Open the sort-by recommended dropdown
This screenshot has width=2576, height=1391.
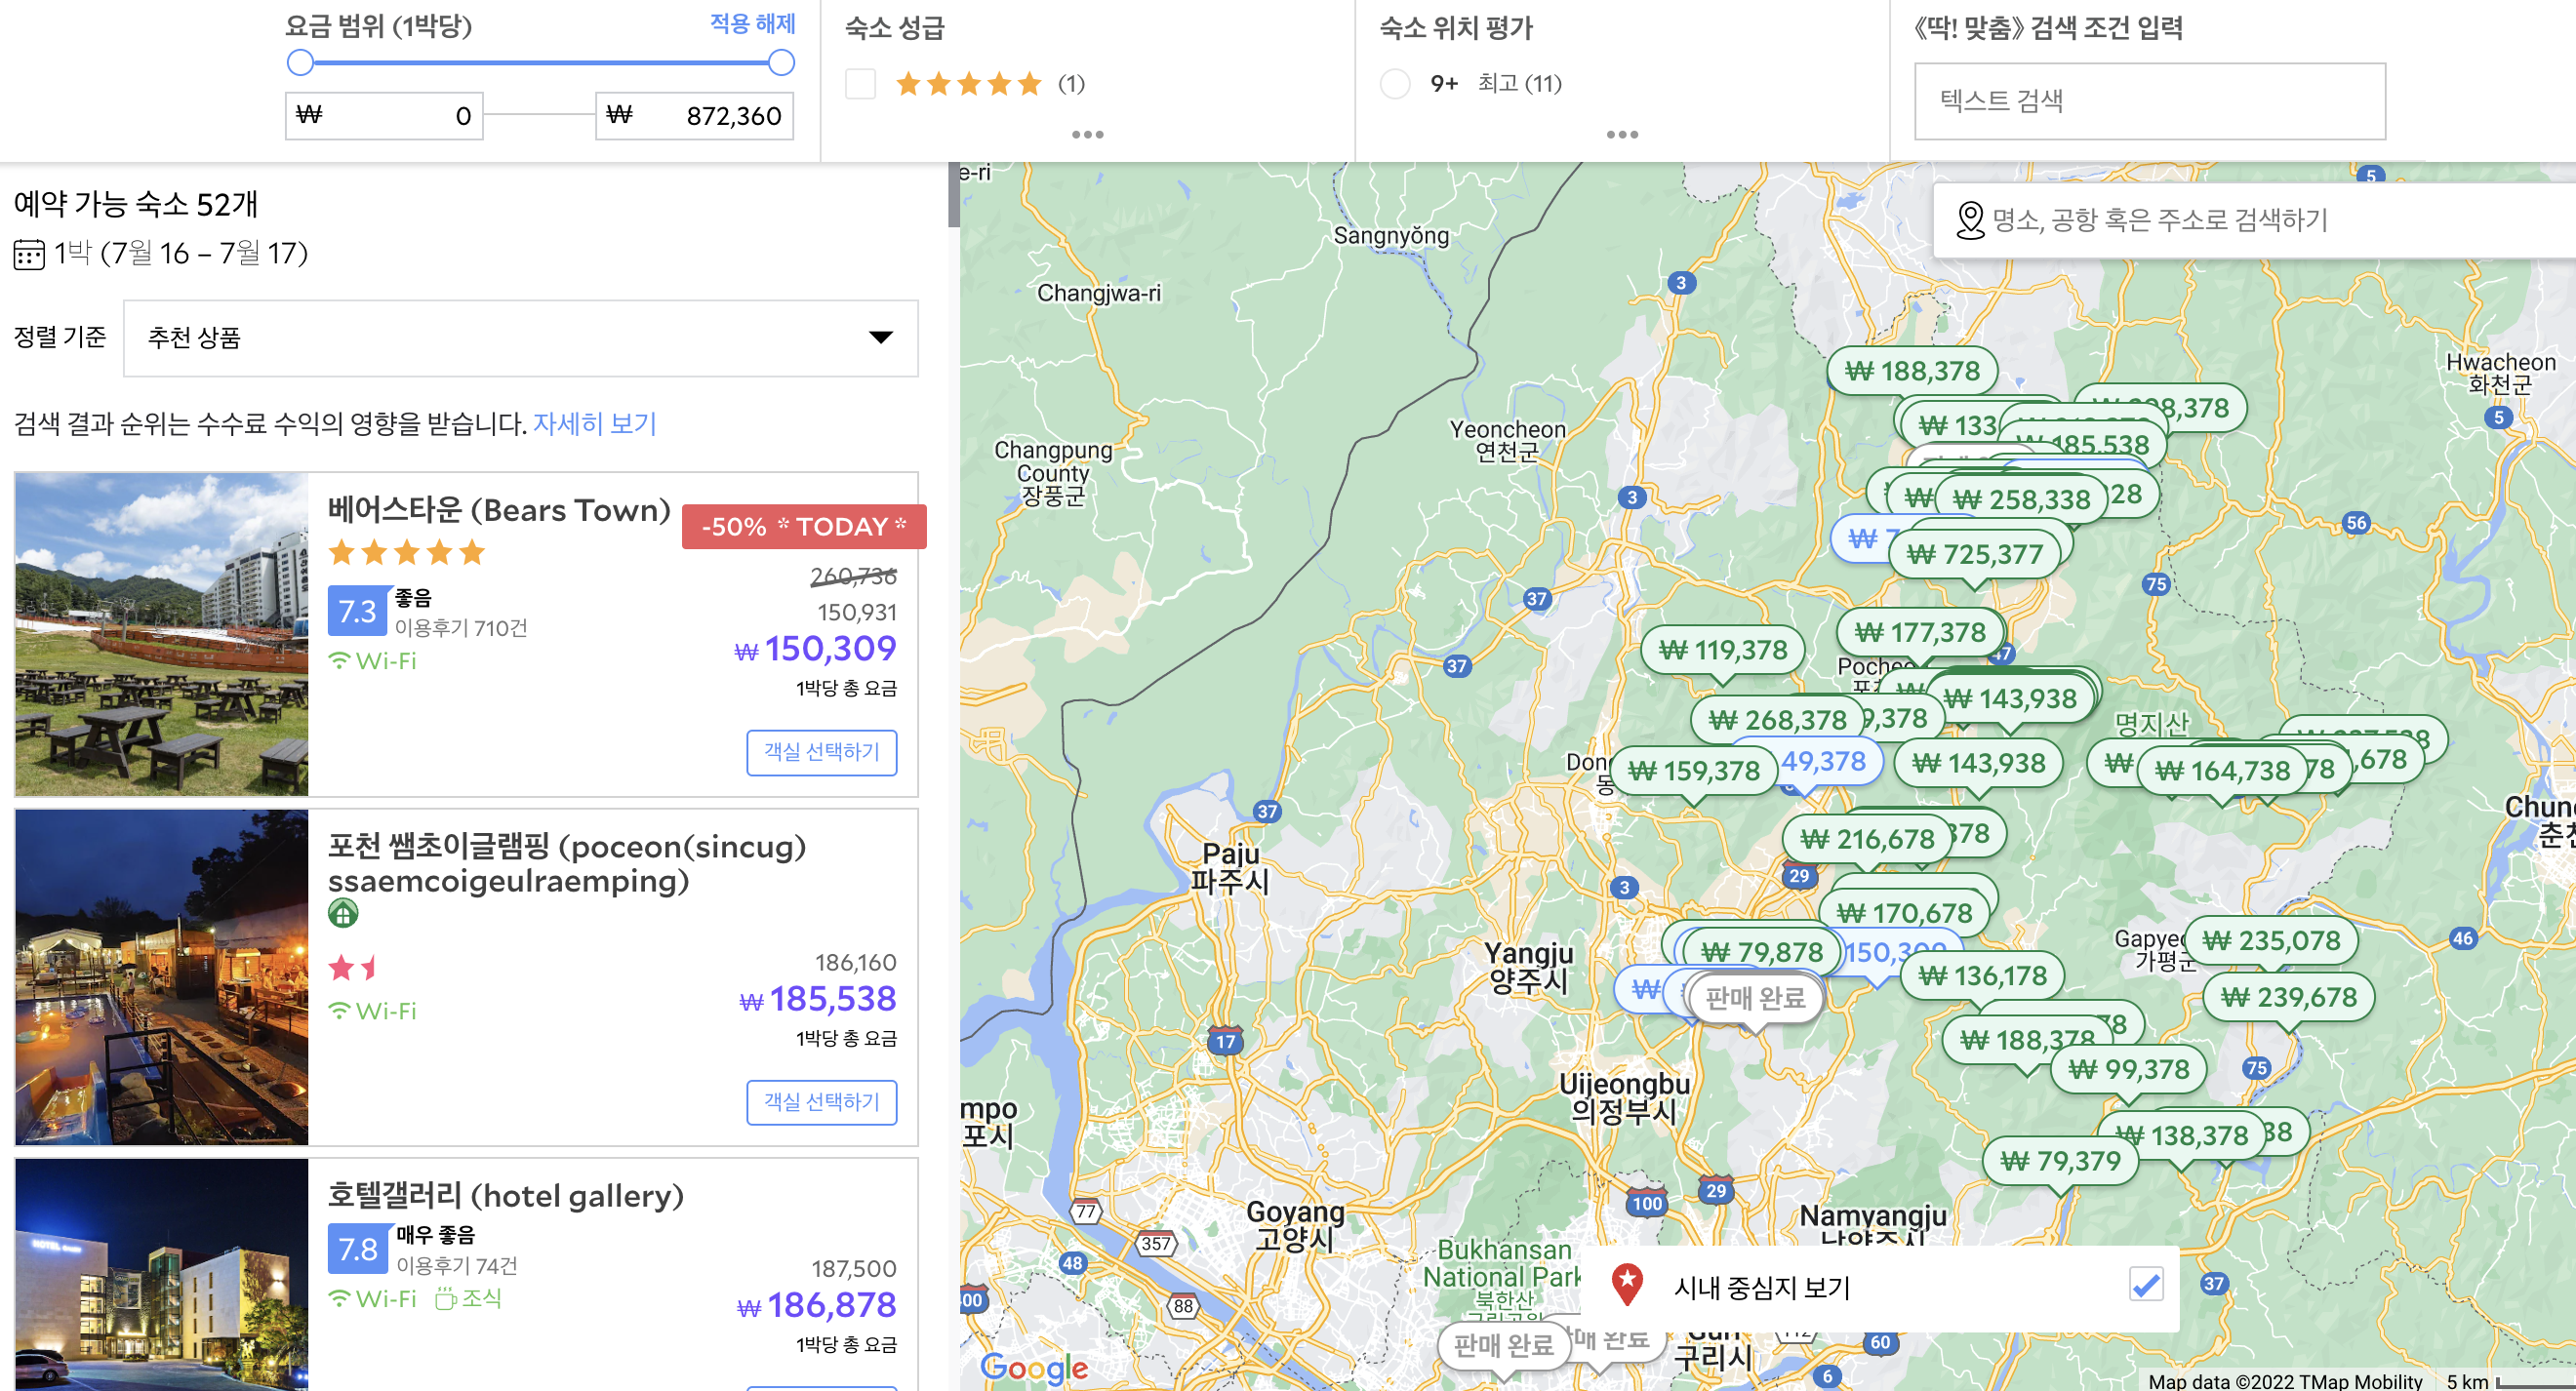coord(520,338)
